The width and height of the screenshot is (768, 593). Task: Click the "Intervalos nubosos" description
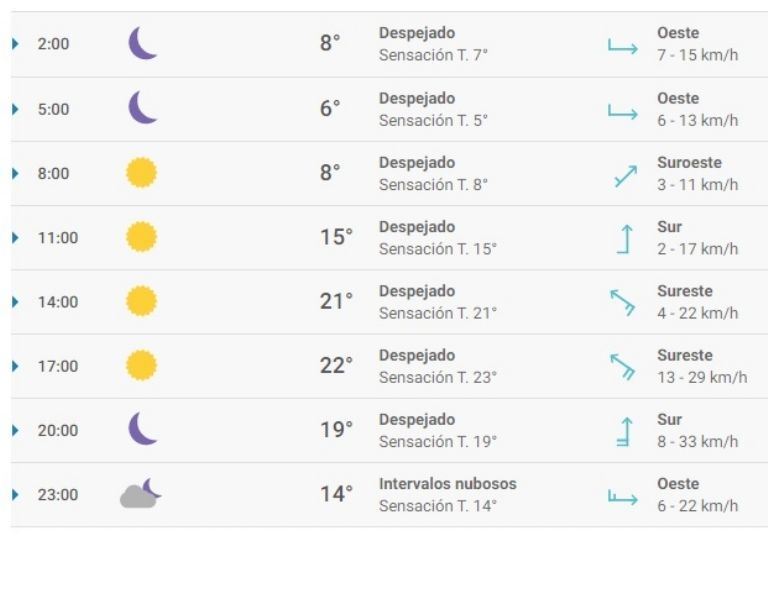point(447,484)
